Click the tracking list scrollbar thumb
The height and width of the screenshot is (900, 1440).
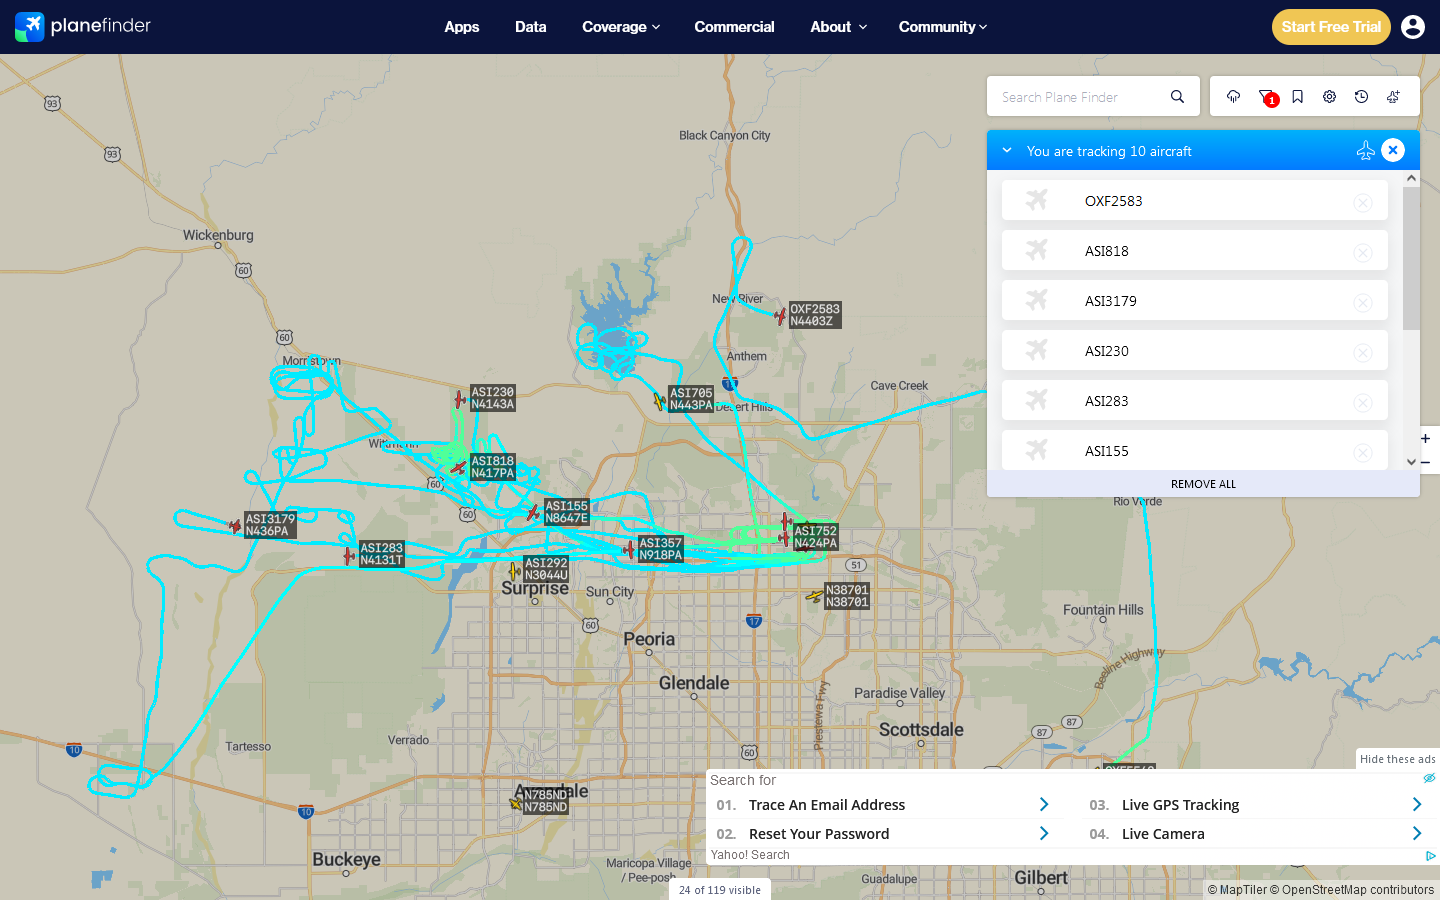pos(1411,258)
